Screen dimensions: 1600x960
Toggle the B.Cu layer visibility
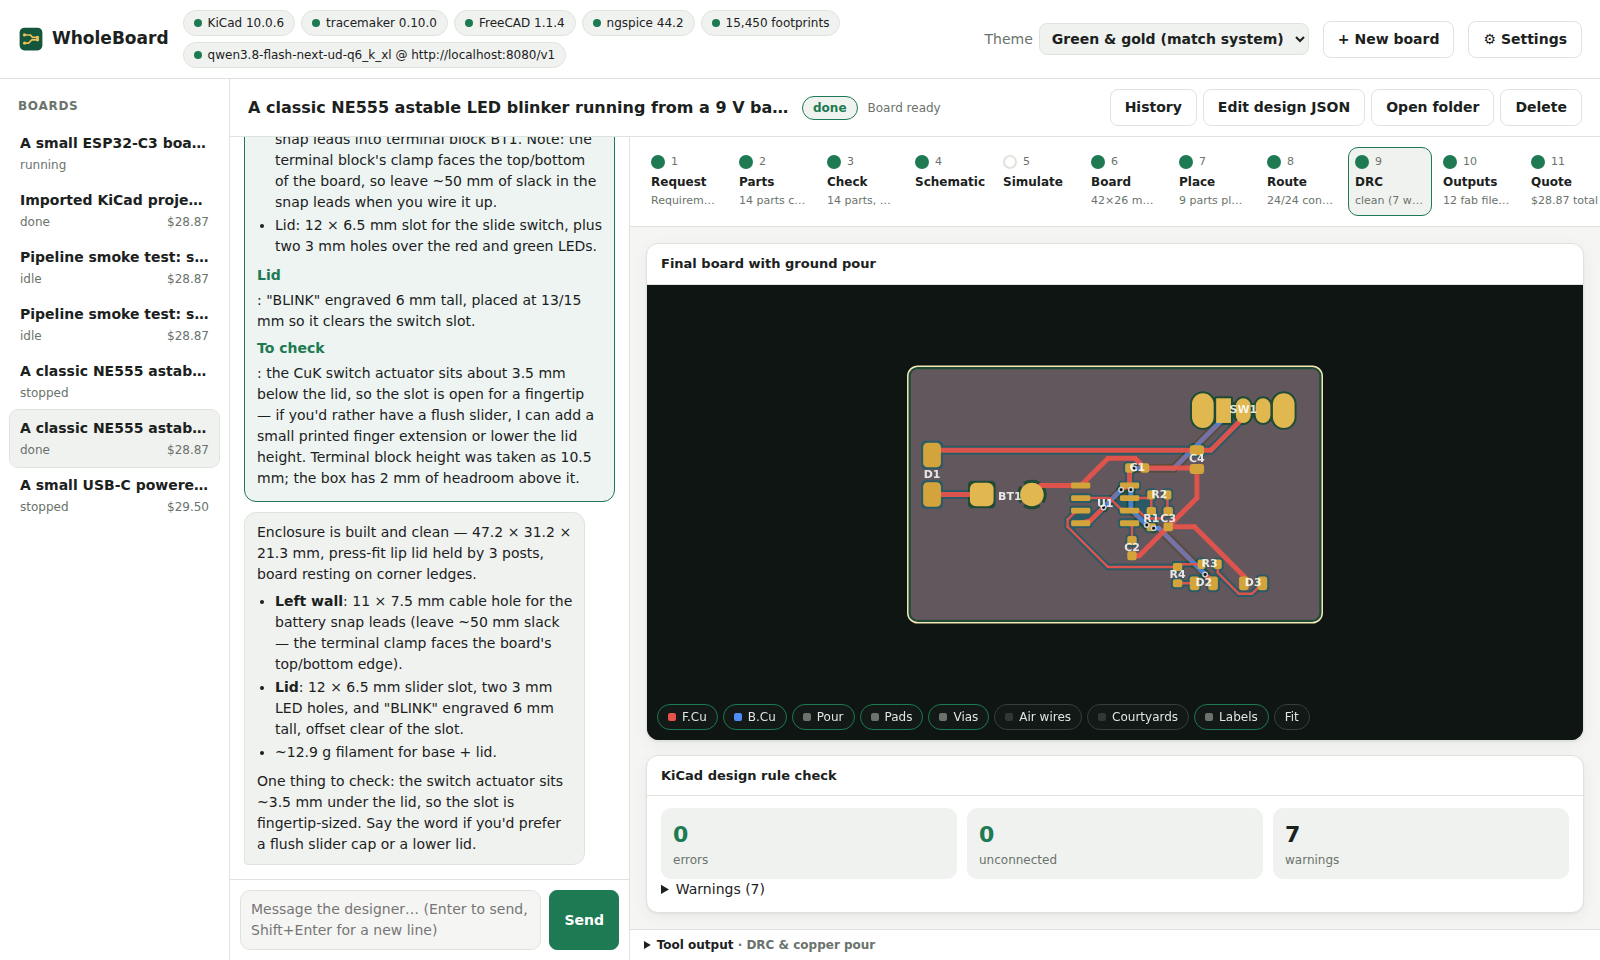coord(755,717)
